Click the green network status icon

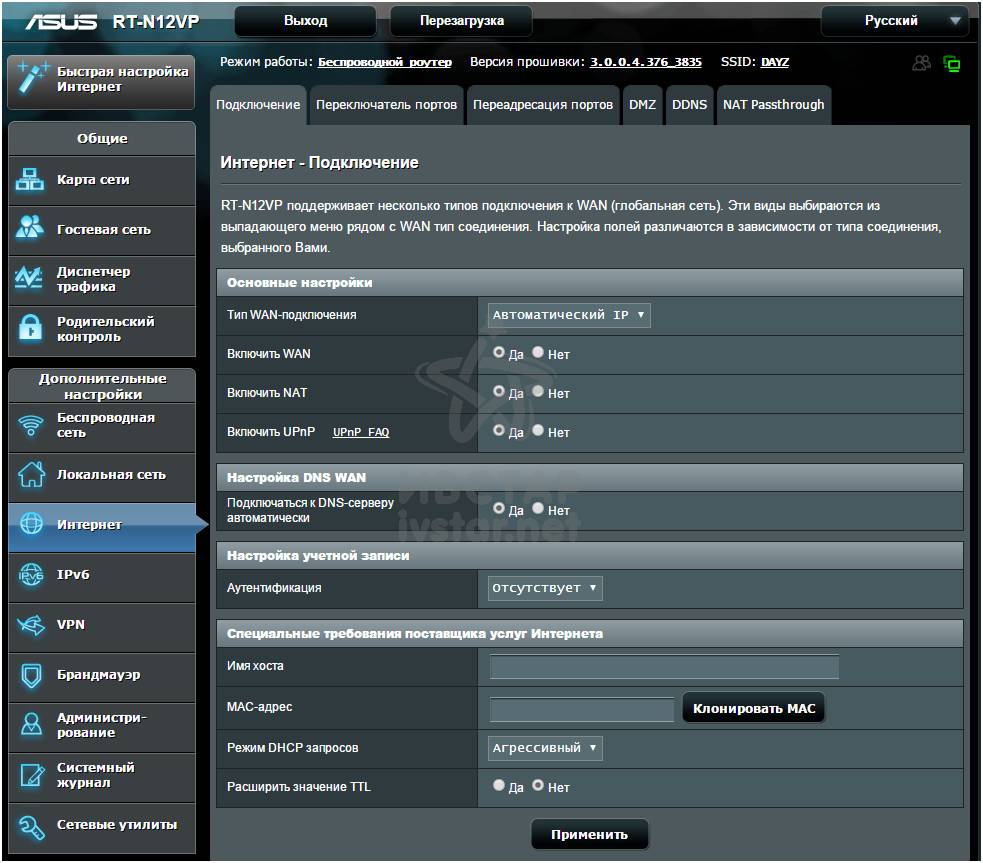click(952, 63)
